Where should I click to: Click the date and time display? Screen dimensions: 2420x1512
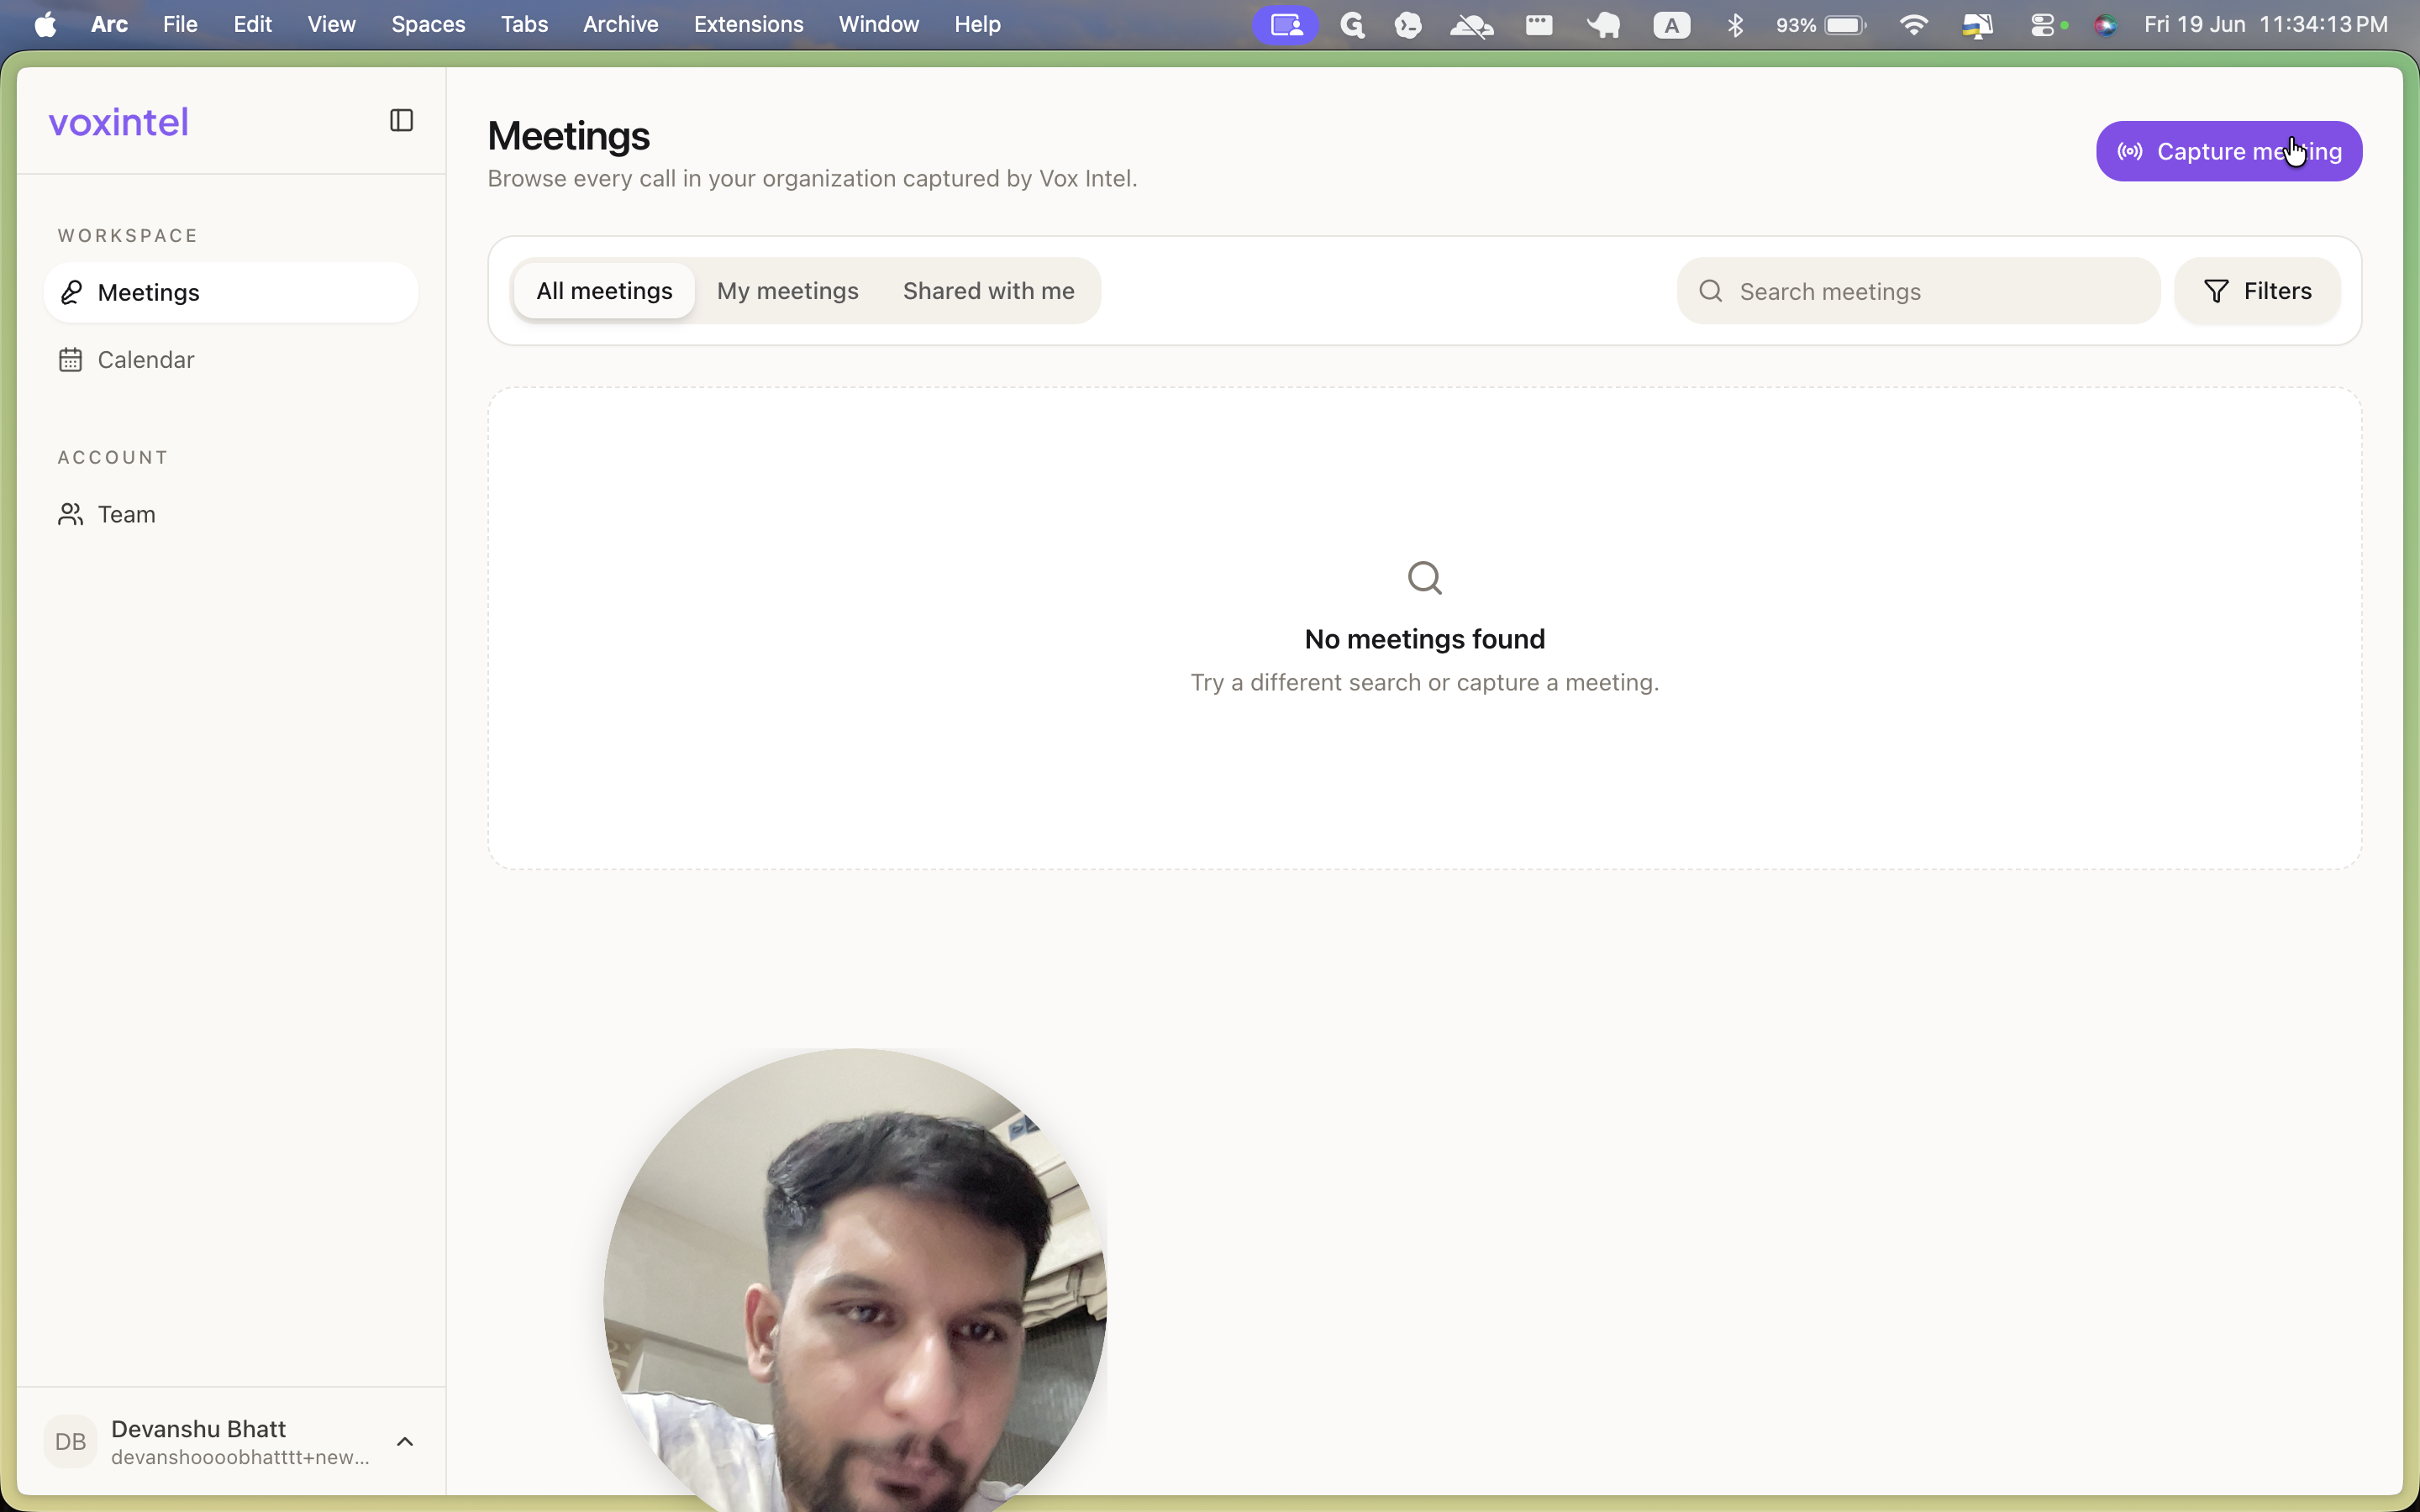2265,24
